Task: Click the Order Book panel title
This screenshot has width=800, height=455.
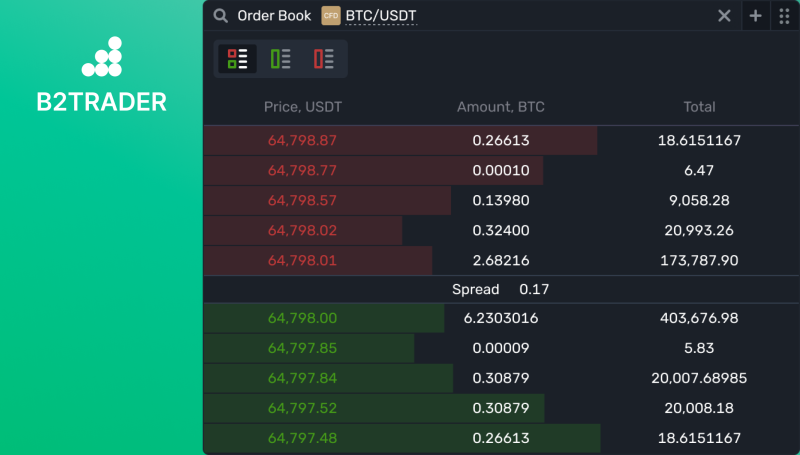Action: tap(274, 16)
